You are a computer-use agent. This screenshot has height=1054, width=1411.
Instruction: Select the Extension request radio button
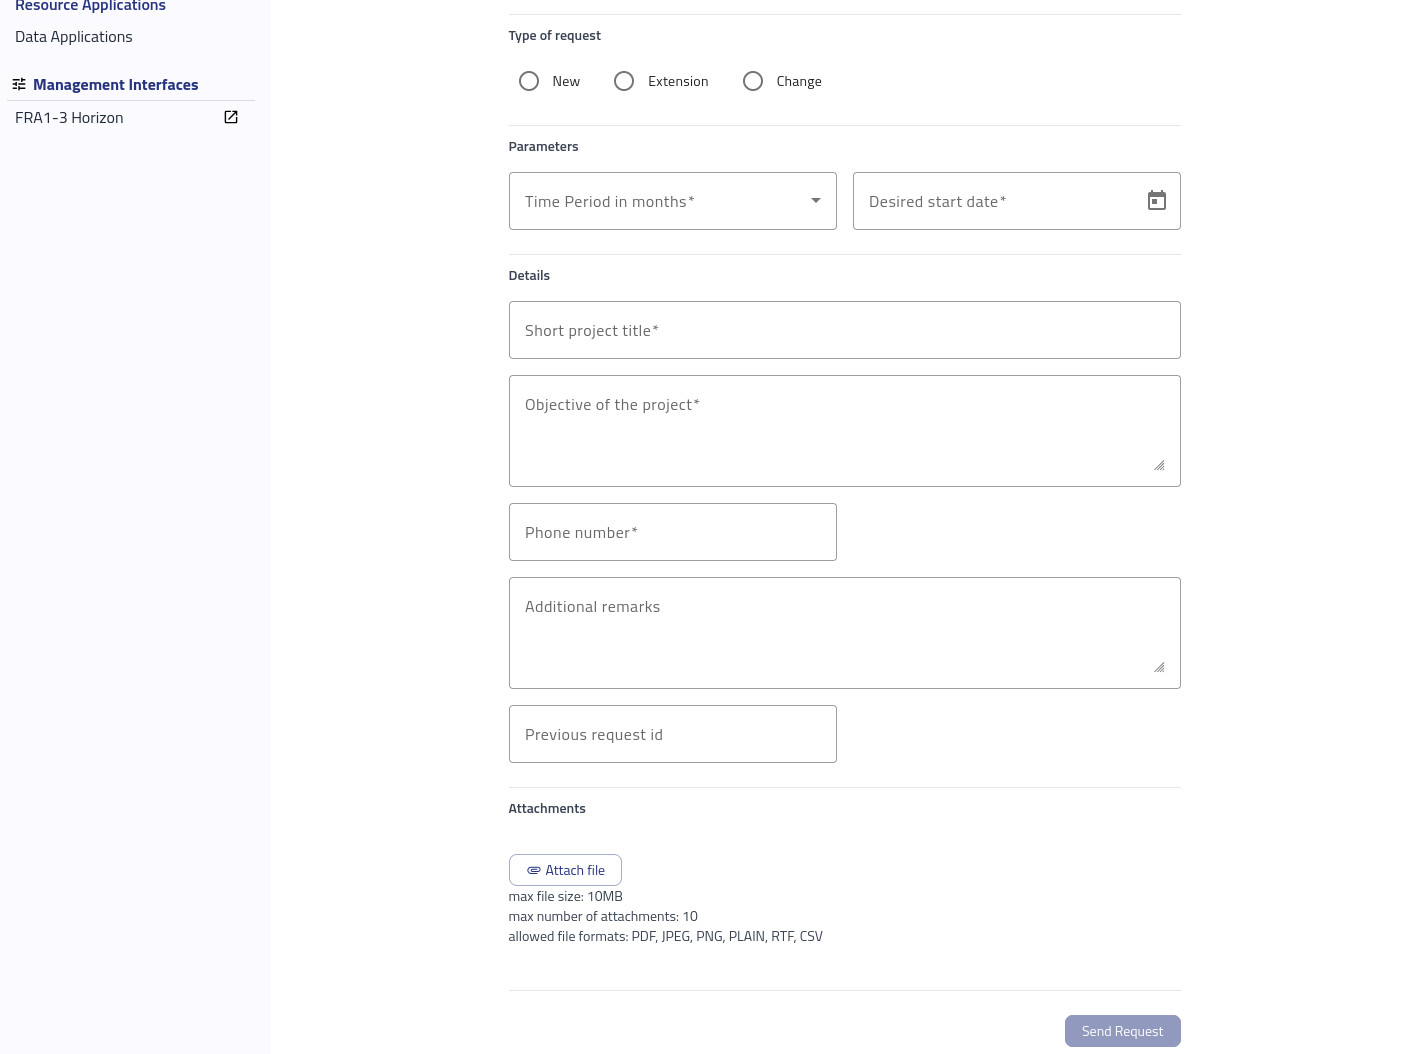624,81
